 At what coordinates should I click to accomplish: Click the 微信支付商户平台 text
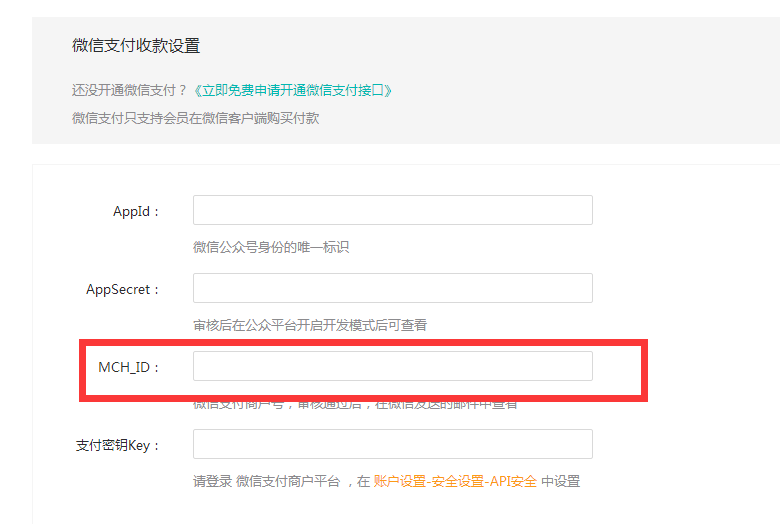coord(289,481)
